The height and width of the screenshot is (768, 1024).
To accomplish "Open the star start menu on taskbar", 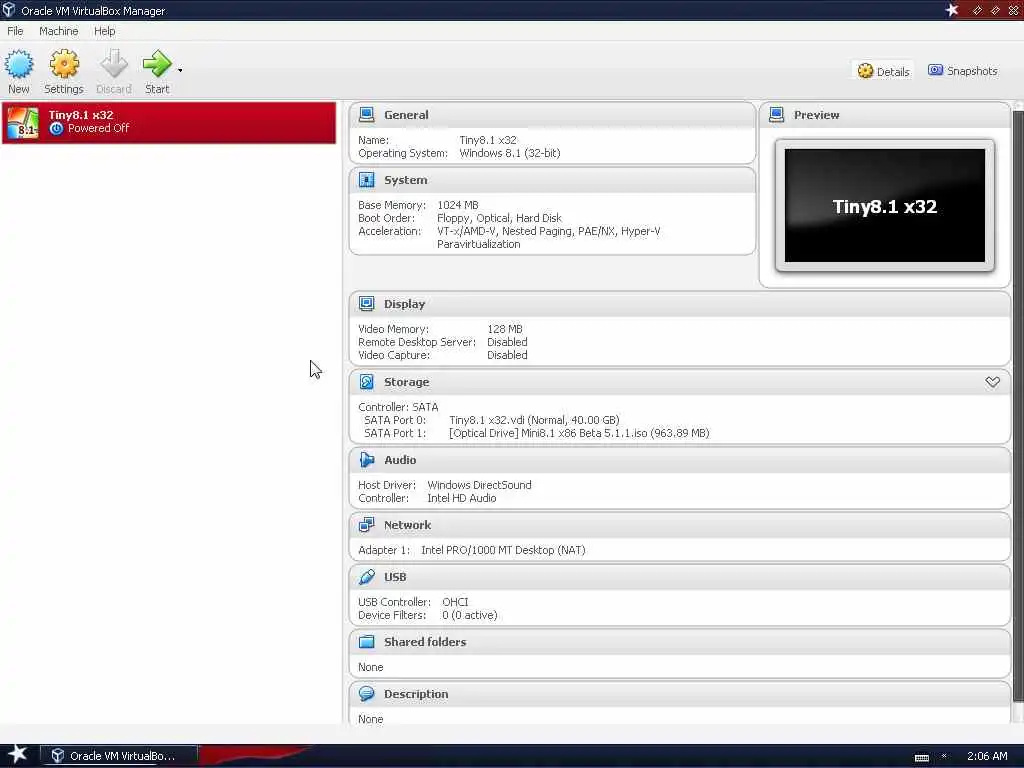I will click(x=17, y=754).
